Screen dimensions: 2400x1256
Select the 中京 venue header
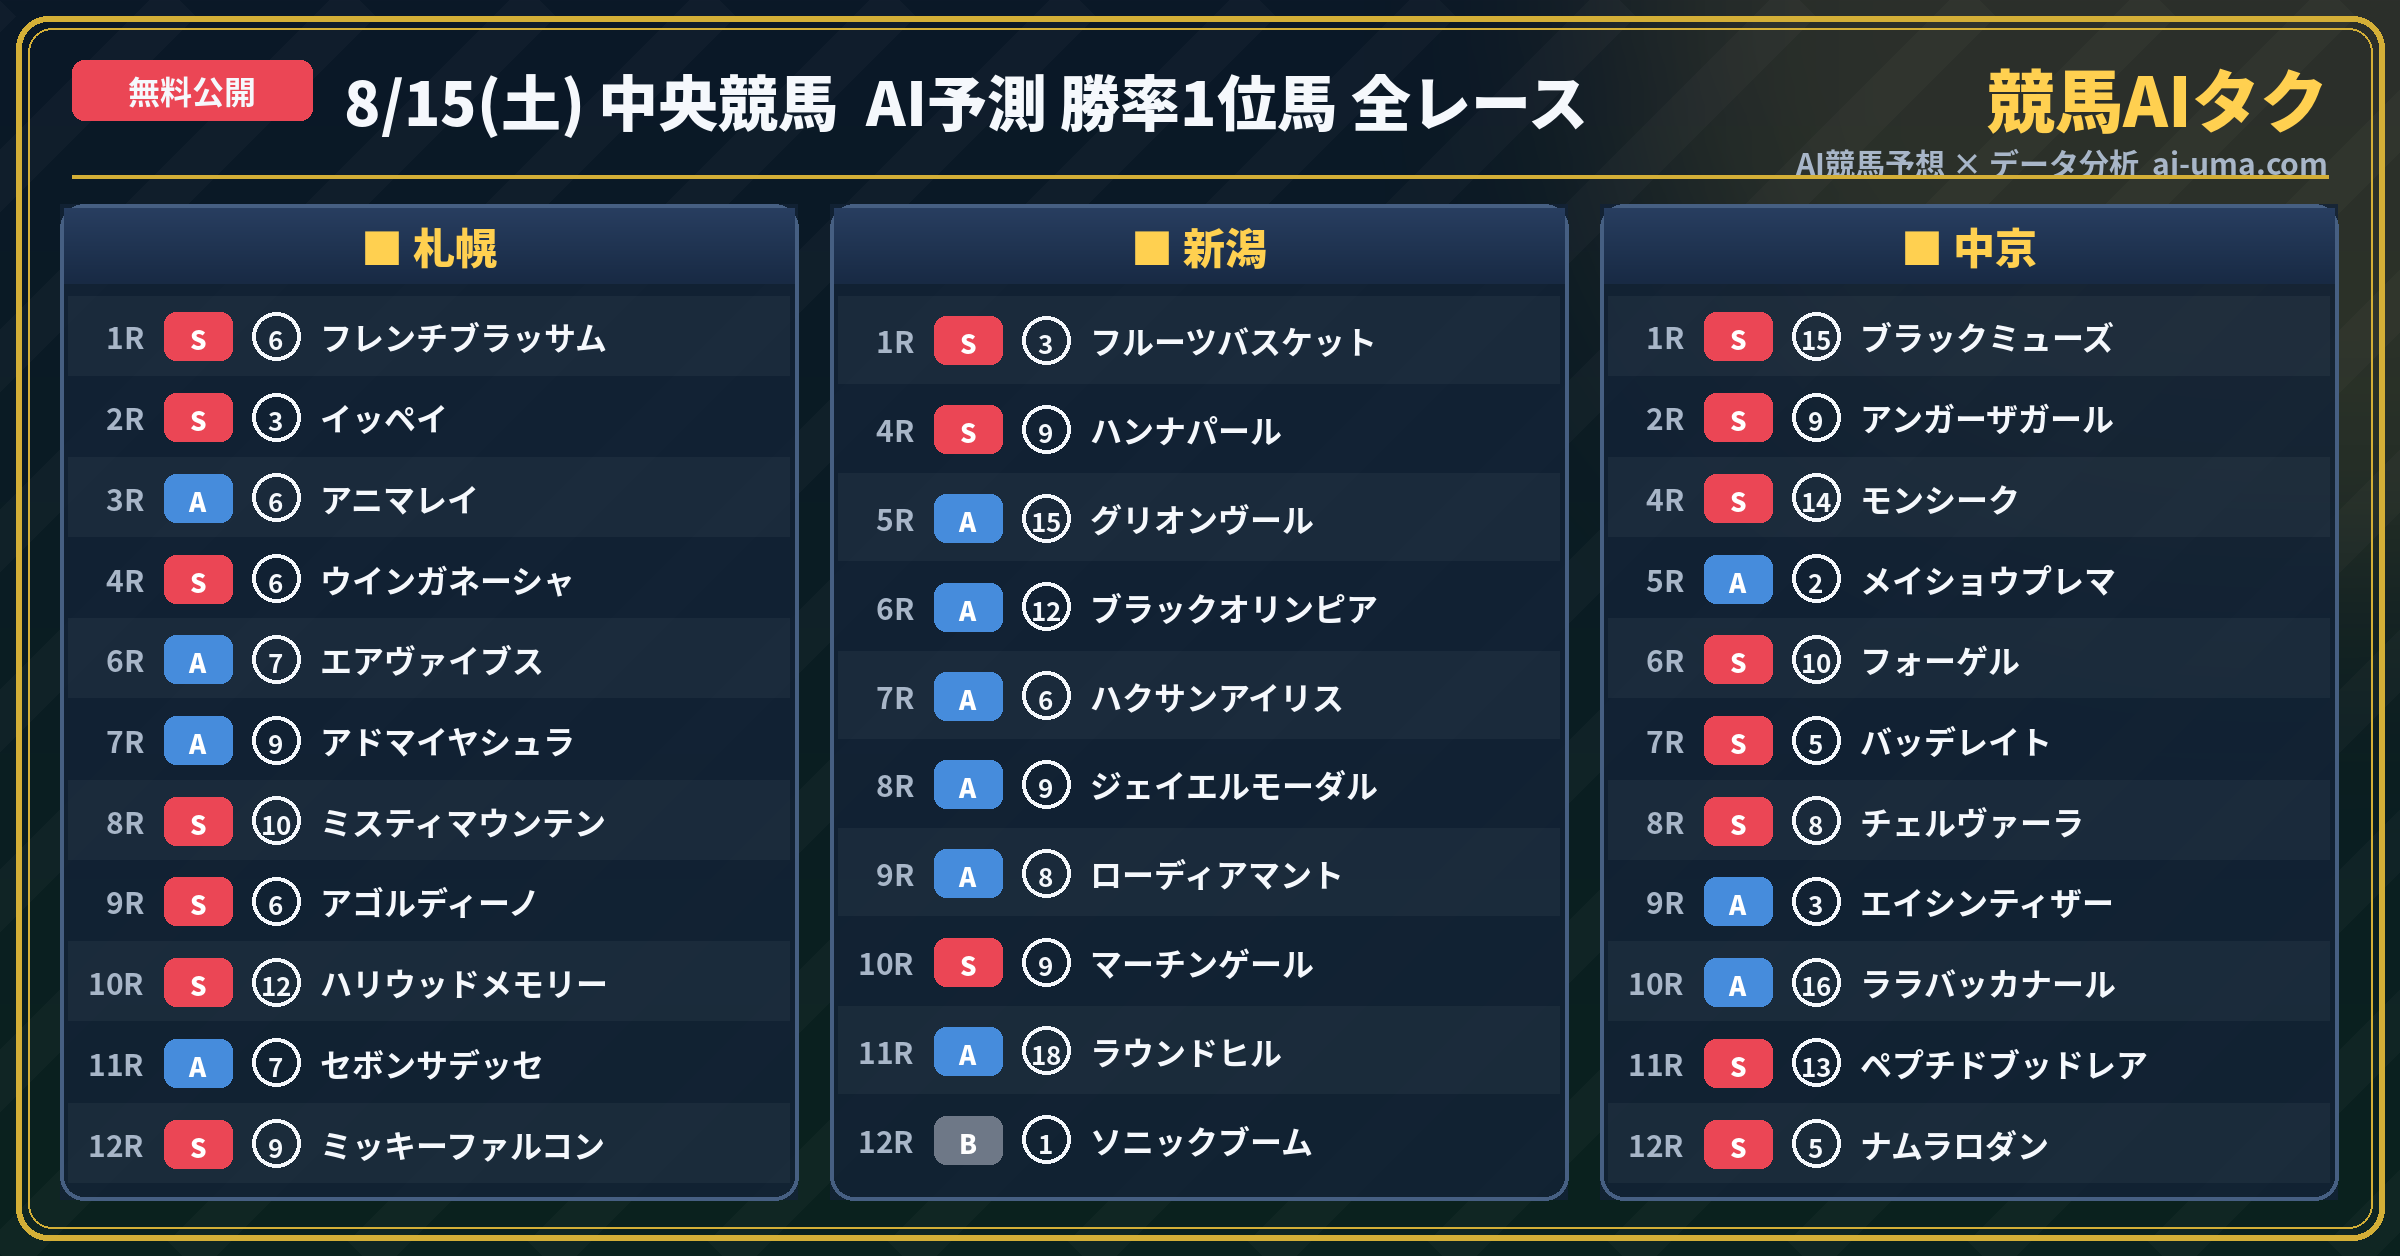pos(1970,248)
